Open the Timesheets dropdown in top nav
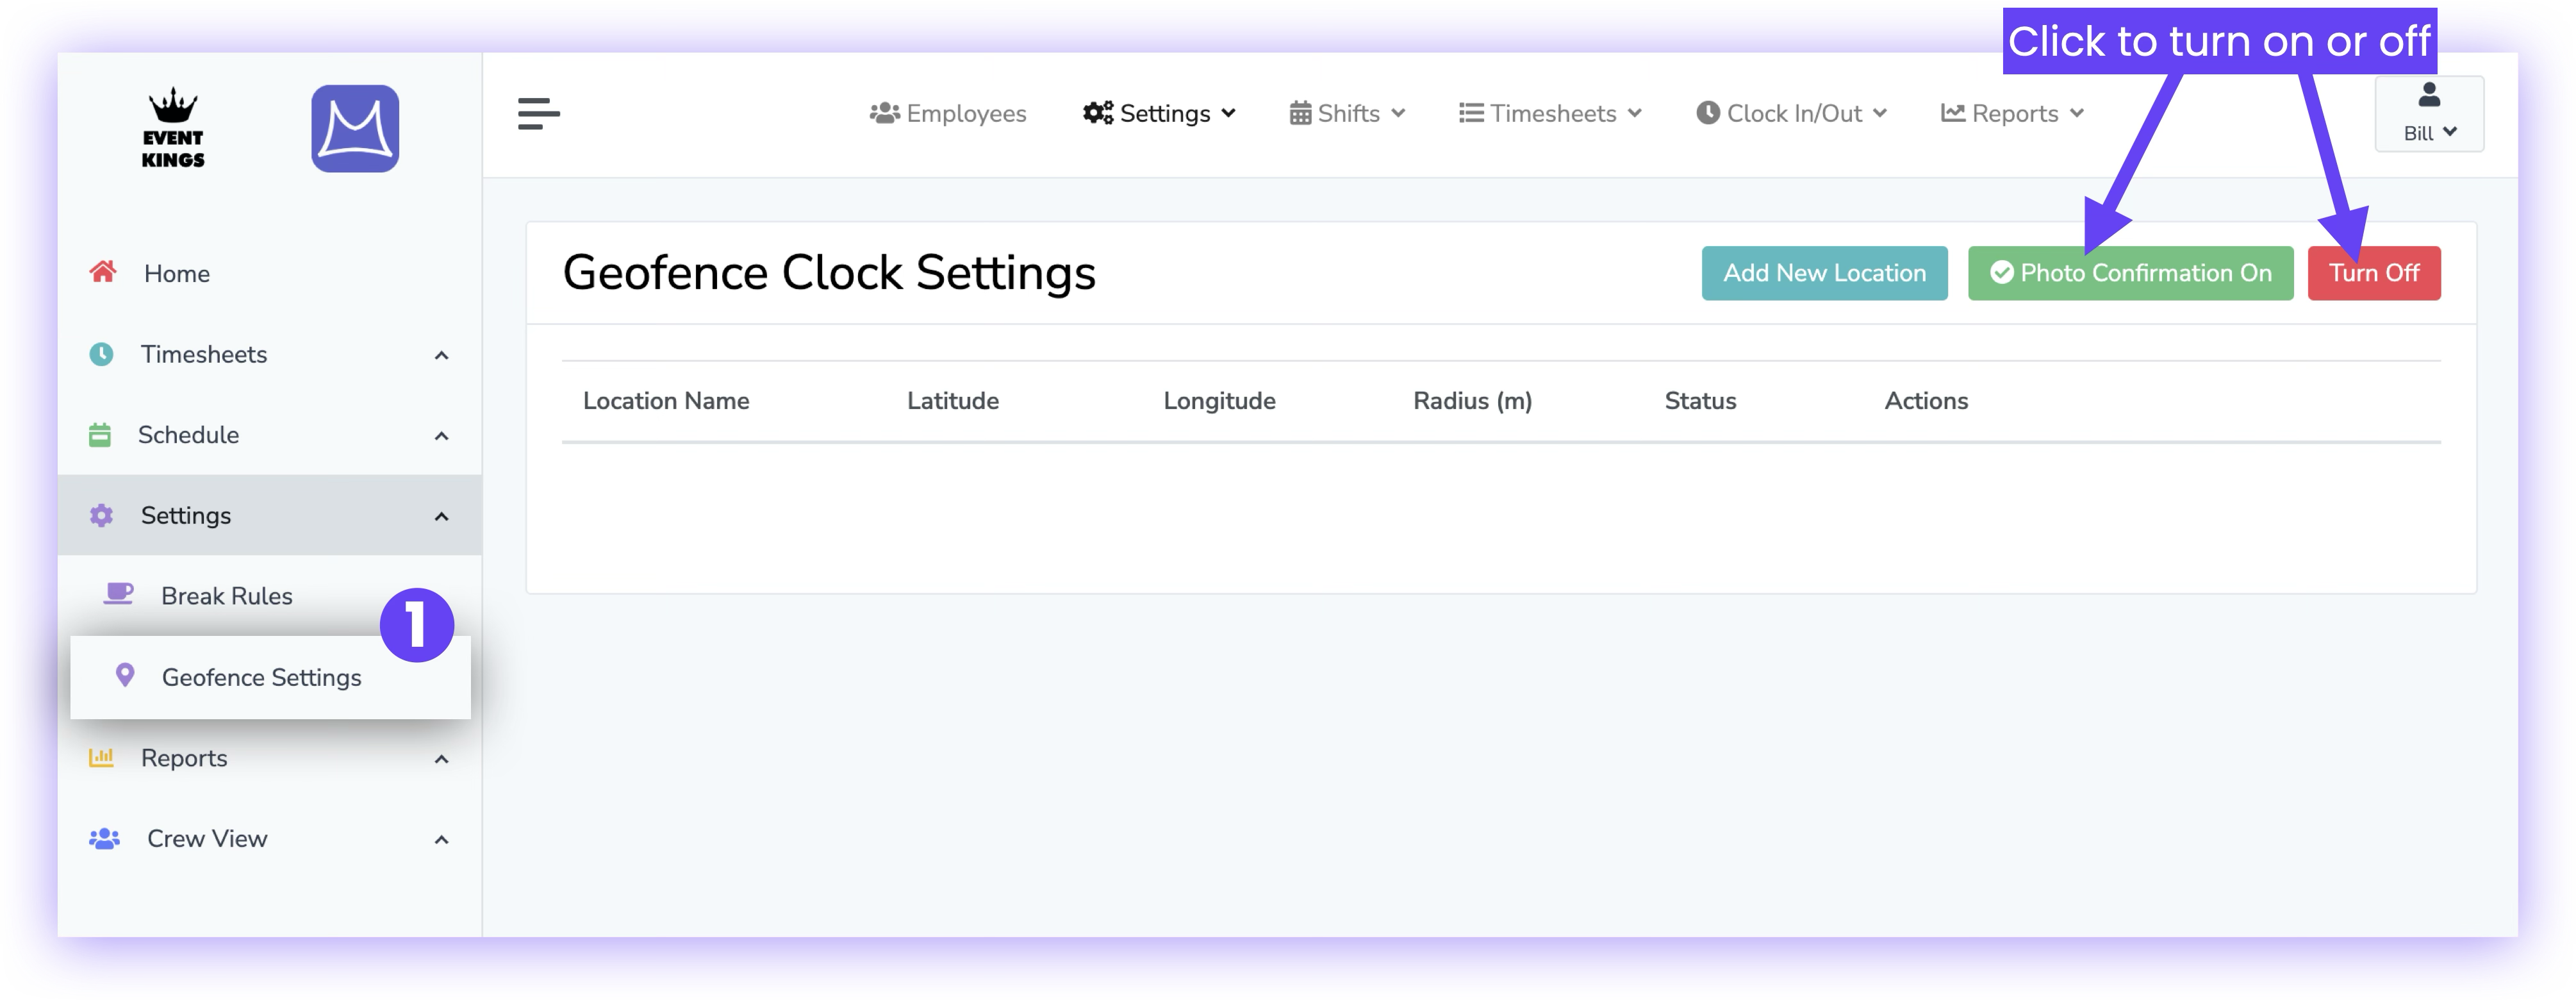The height and width of the screenshot is (1000, 2576). click(x=1550, y=113)
